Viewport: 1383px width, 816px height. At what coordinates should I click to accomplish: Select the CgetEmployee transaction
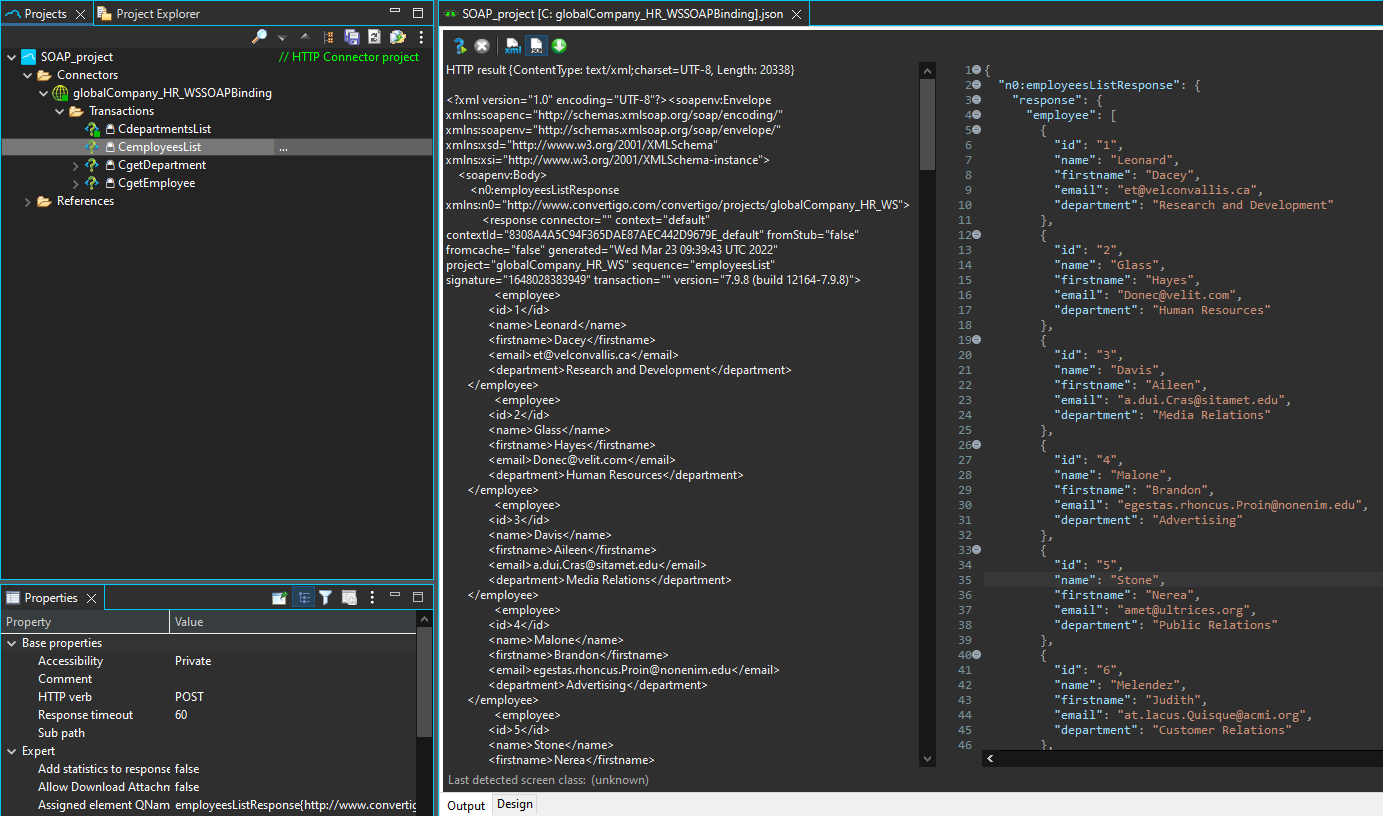[x=157, y=182]
